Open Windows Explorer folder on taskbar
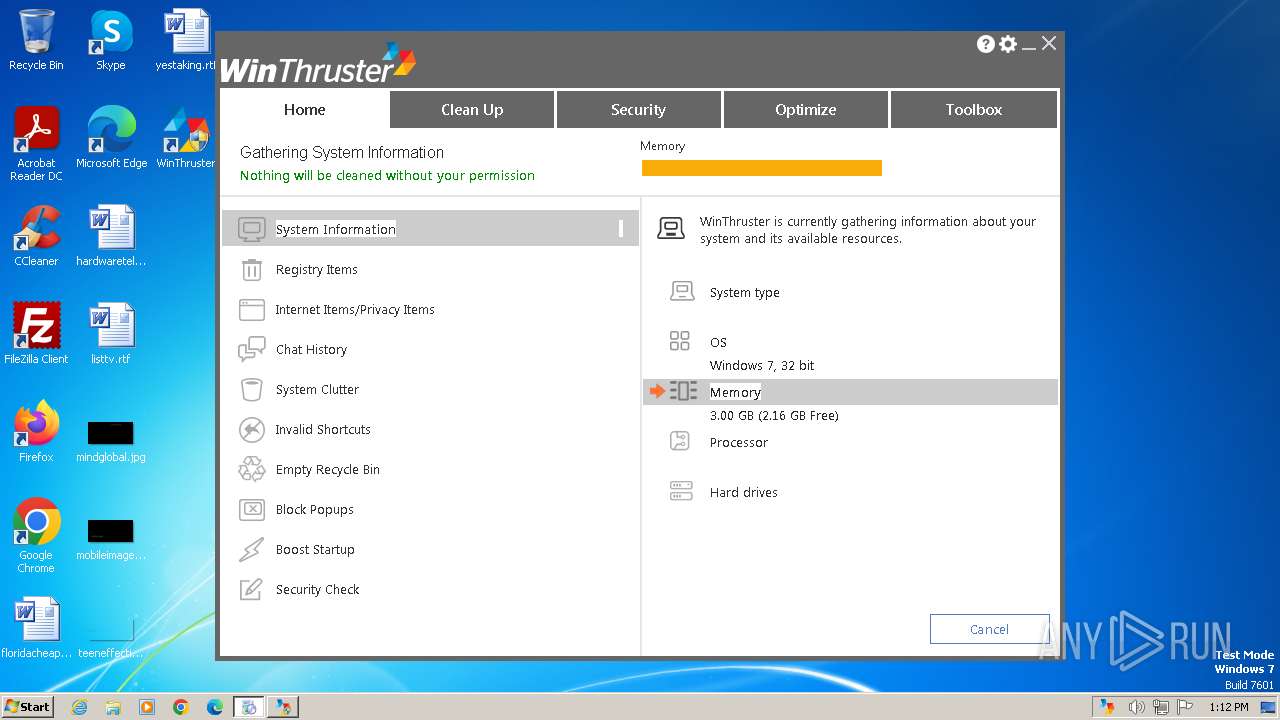Image resolution: width=1280 pixels, height=720 pixels. tap(113, 707)
